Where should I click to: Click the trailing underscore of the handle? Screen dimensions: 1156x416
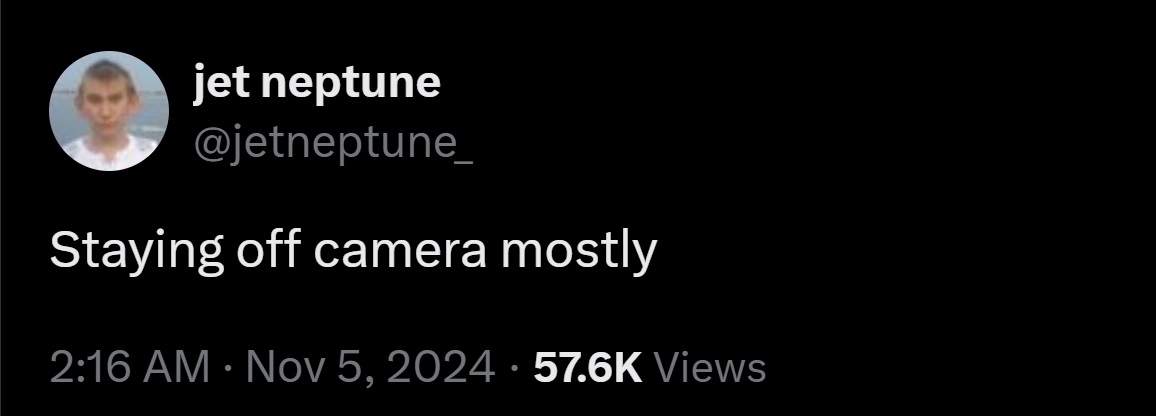462,160
